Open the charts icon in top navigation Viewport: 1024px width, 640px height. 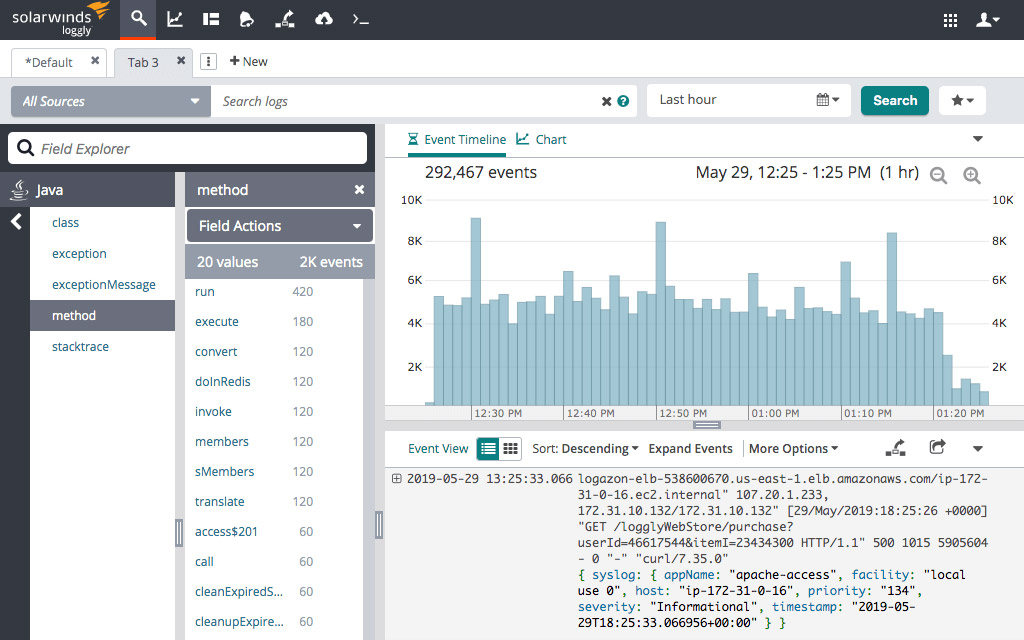pyautogui.click(x=175, y=19)
